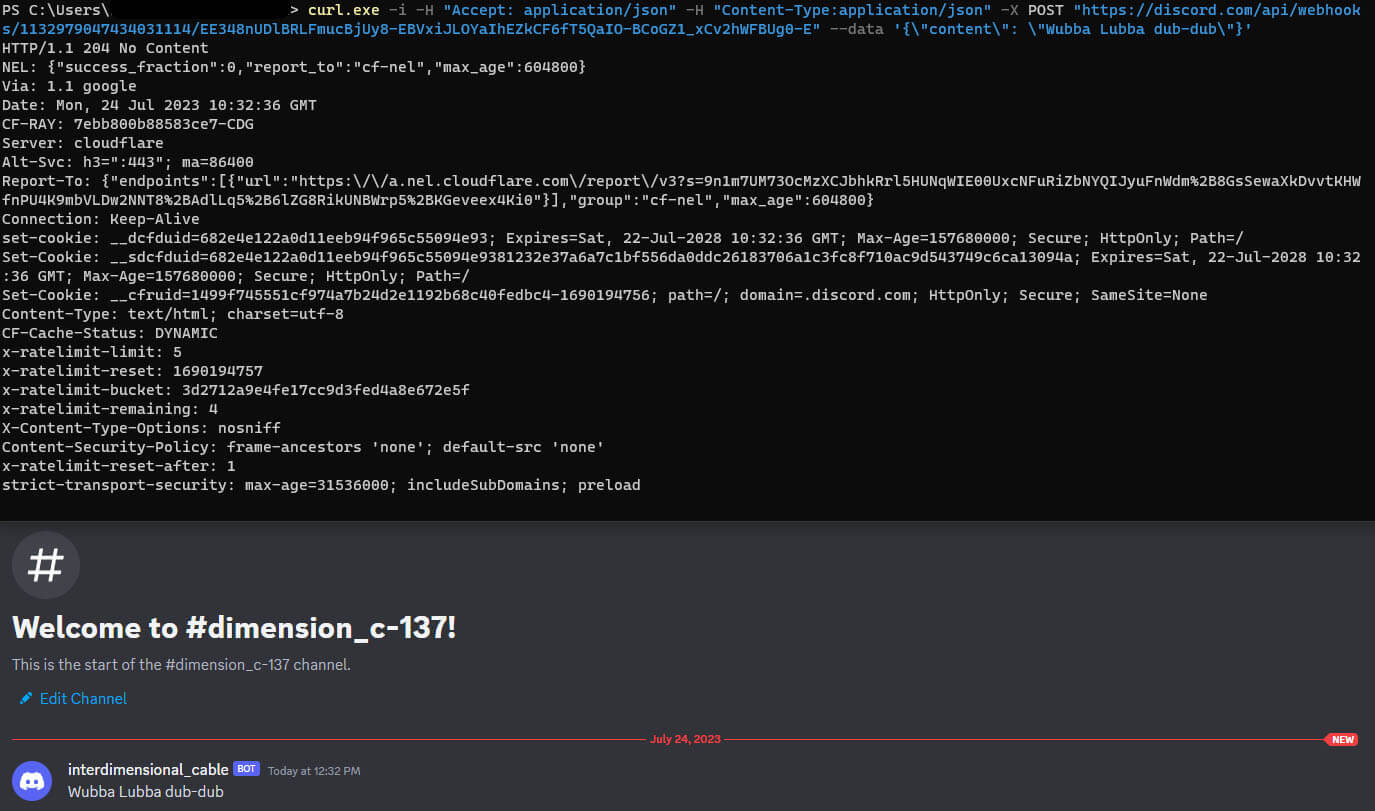1375x811 pixels.
Task: Open the Edit Channel link
Action: 83,698
